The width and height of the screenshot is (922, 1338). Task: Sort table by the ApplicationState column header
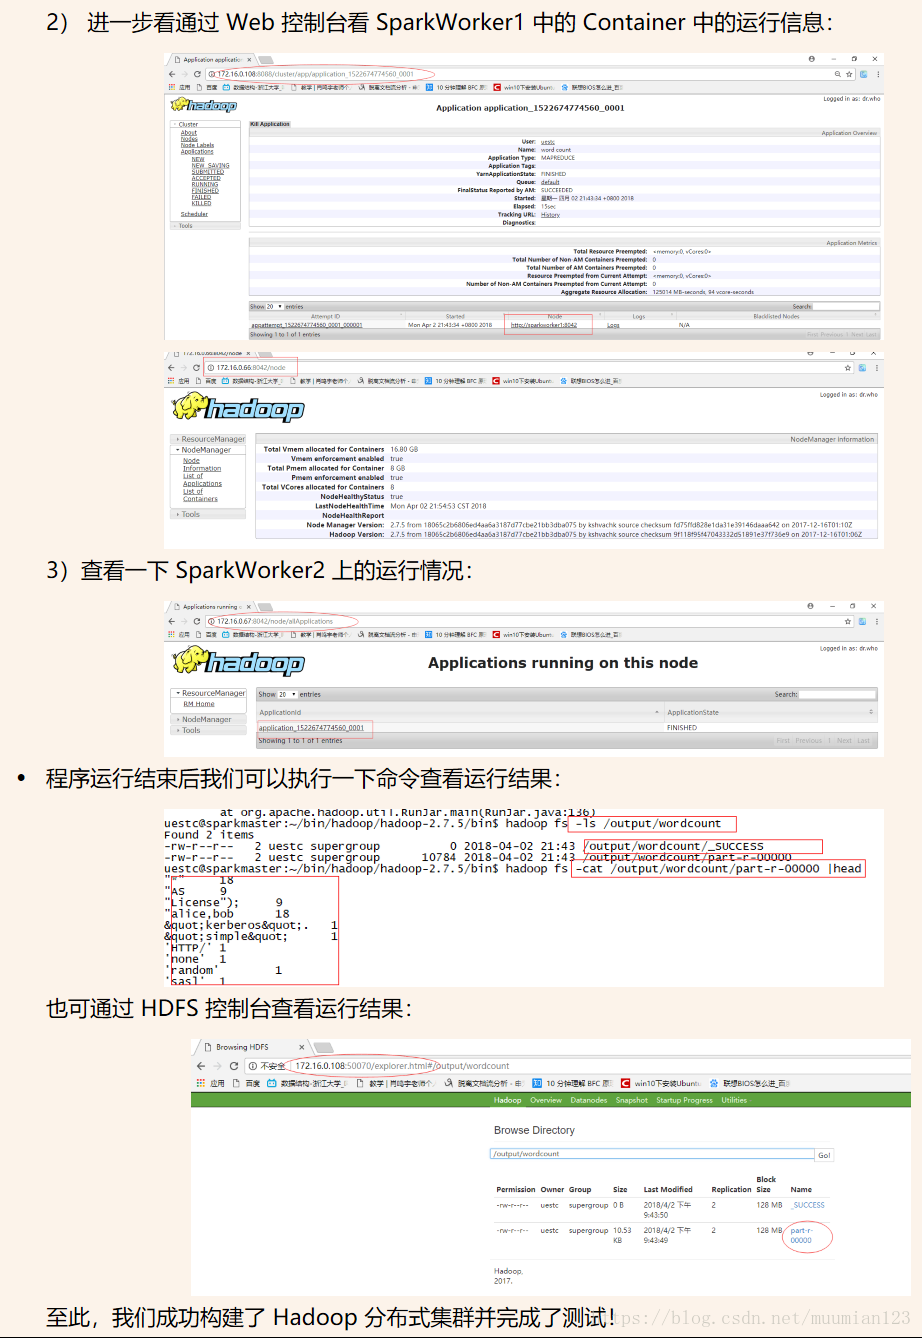point(771,713)
